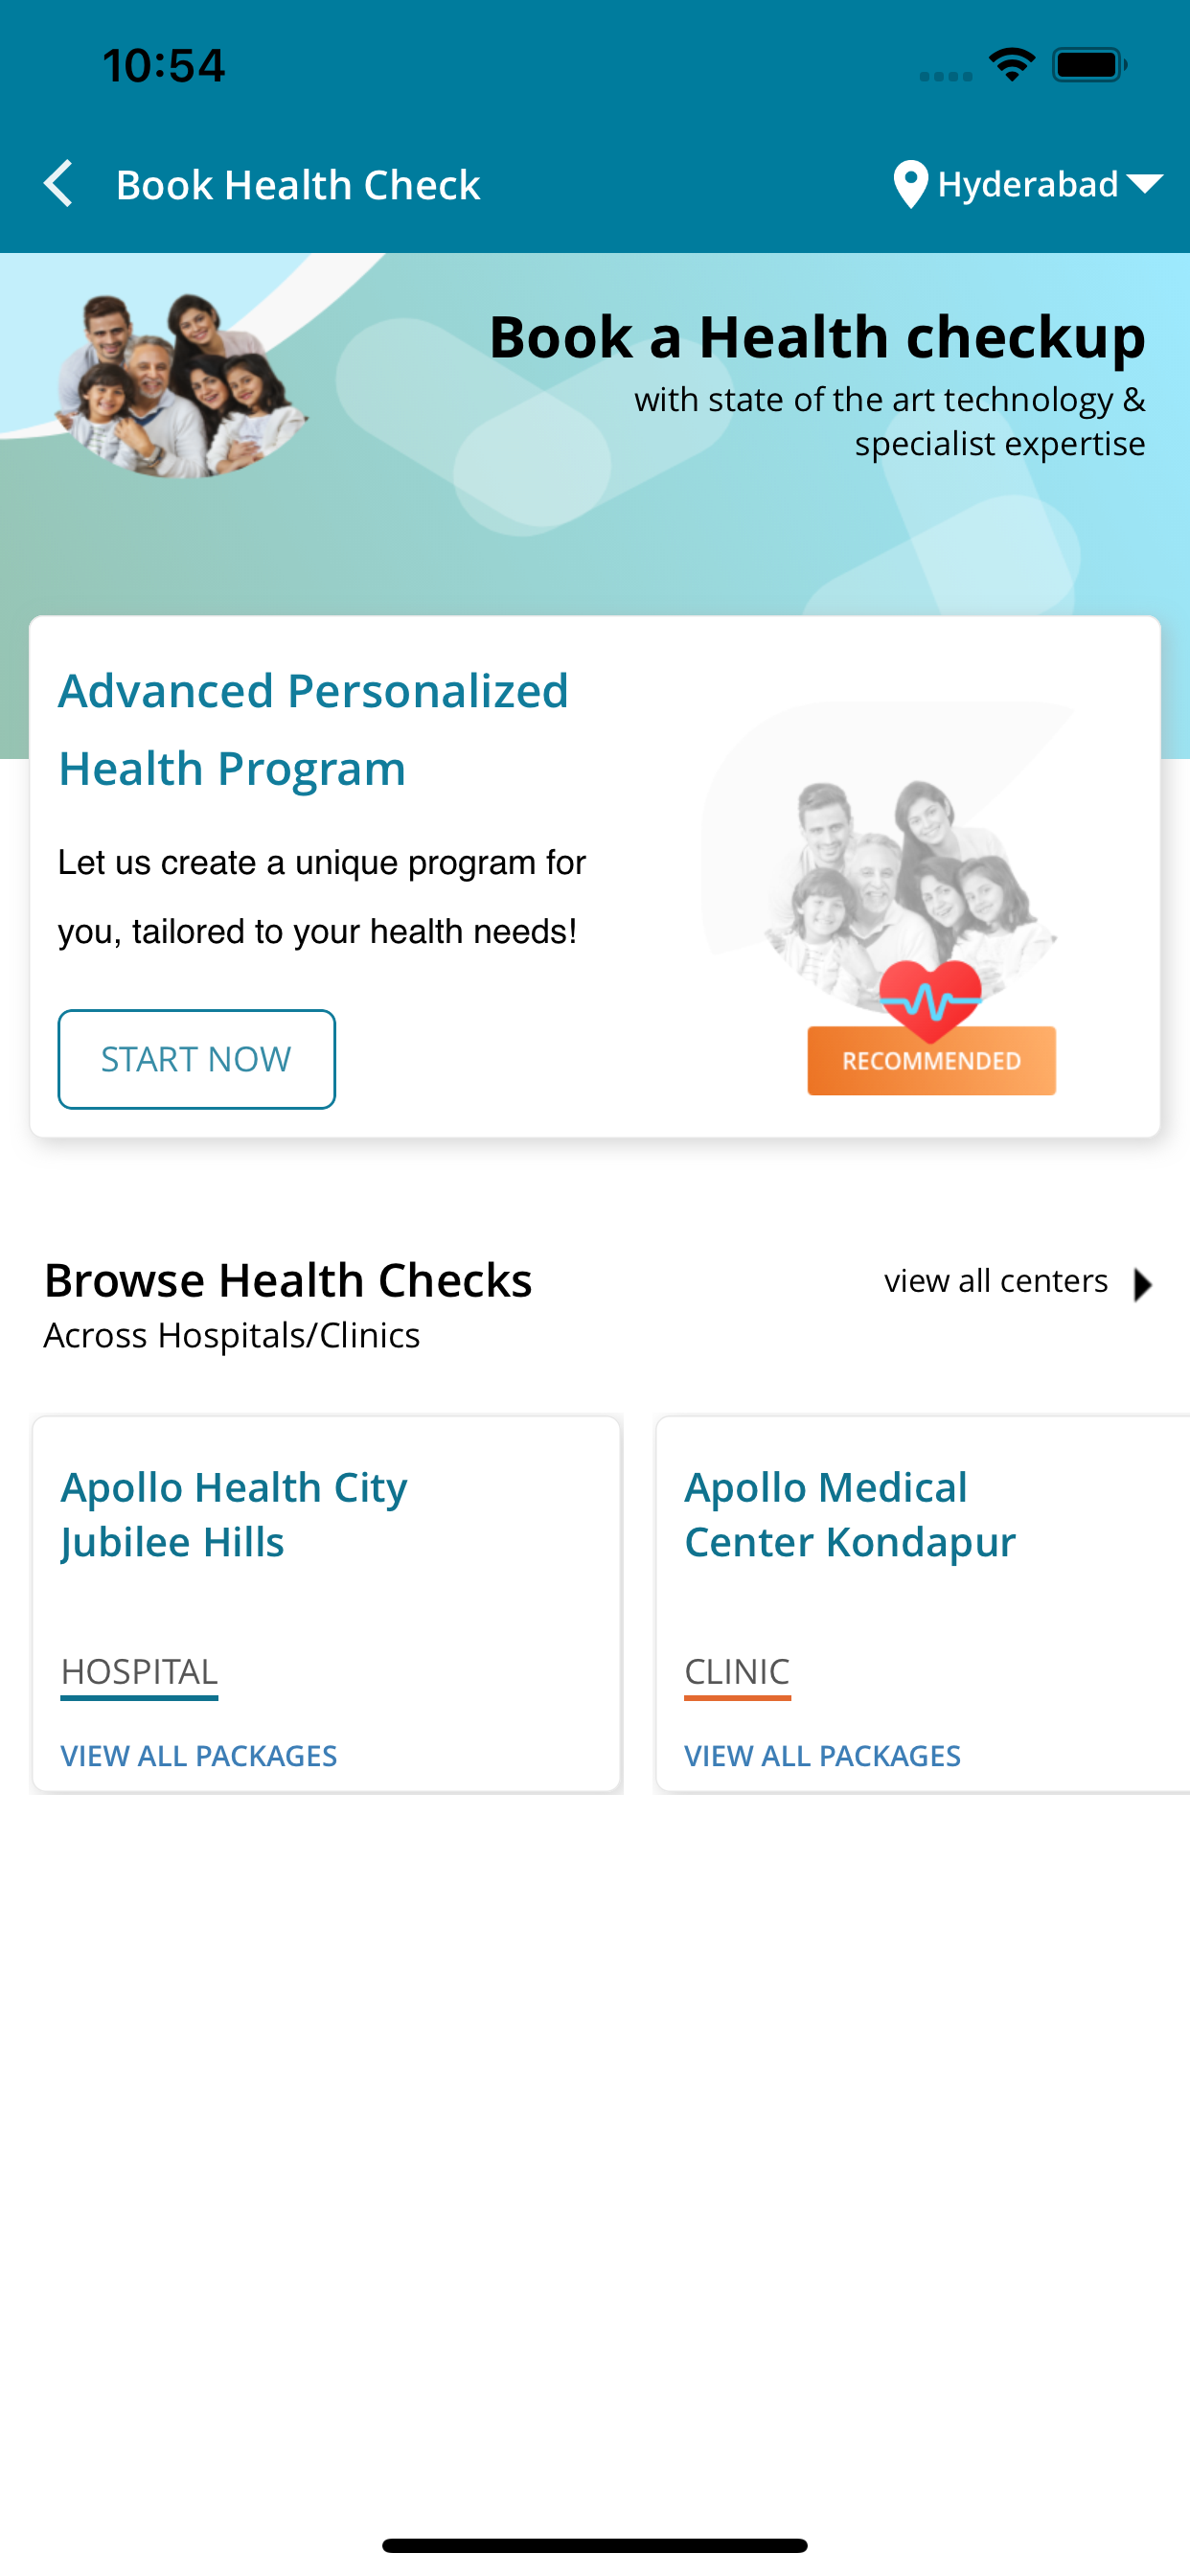This screenshot has width=1190, height=2576.
Task: Select the Clinic category label
Action: pos(737,1672)
